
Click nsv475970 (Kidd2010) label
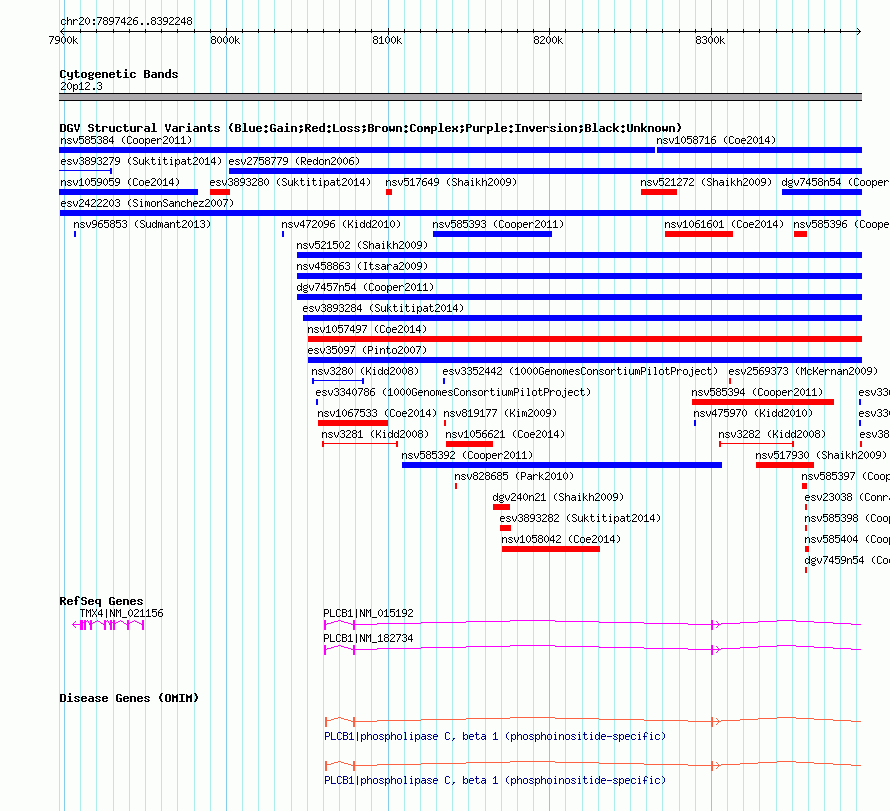pyautogui.click(x=753, y=413)
